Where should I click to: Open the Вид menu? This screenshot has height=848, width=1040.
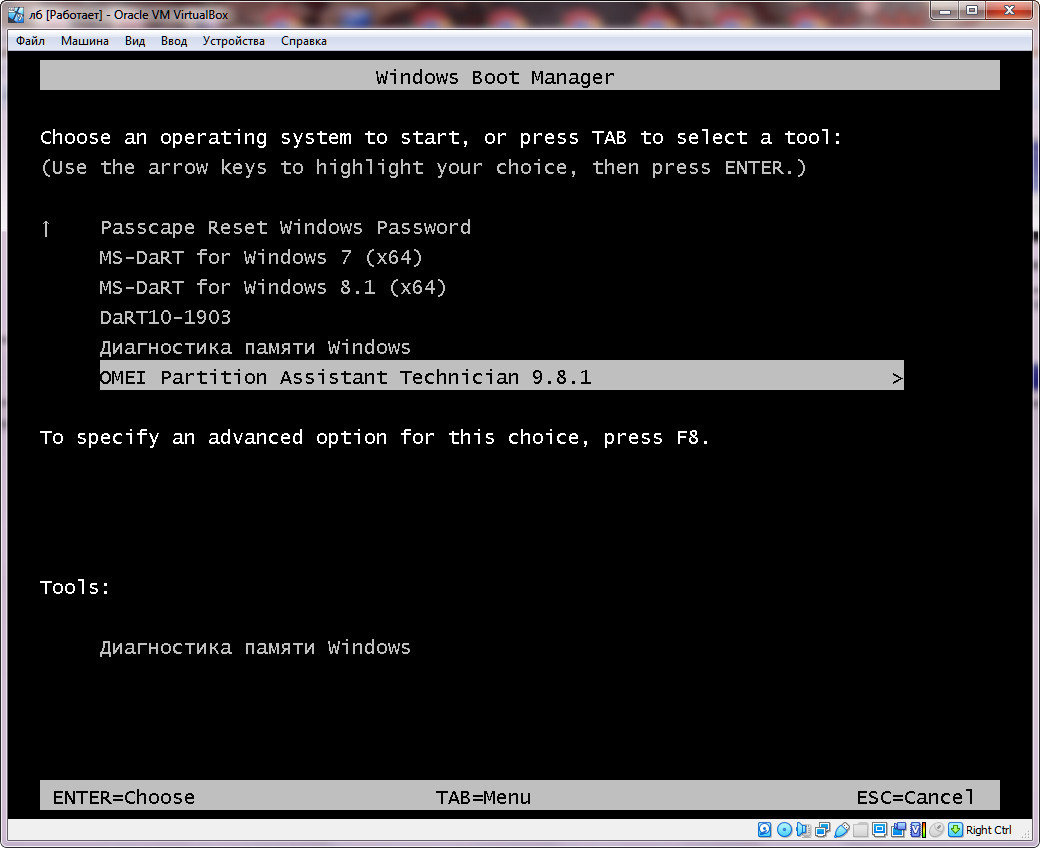point(134,41)
